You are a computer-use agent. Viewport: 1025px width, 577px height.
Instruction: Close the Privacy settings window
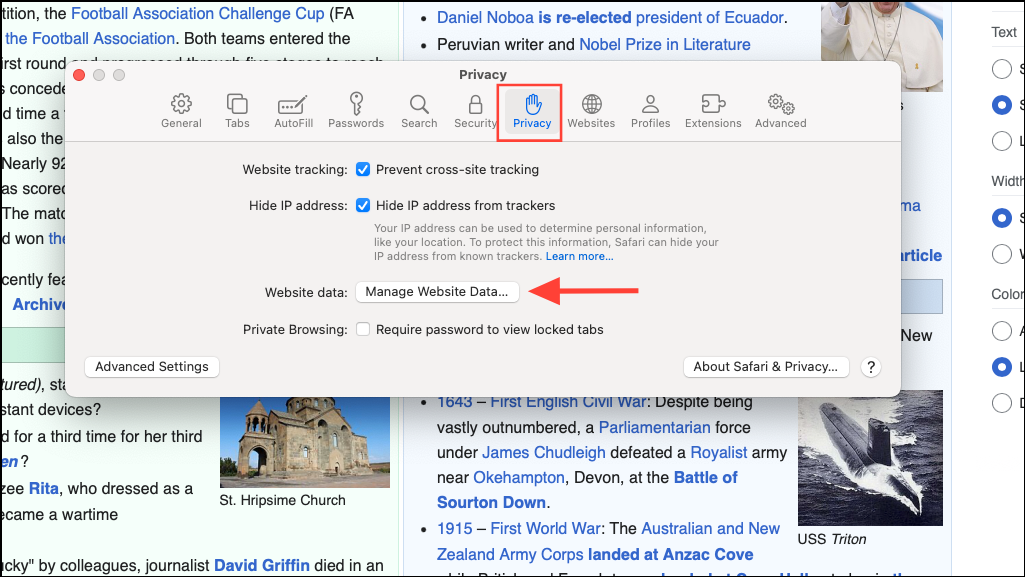tap(79, 75)
